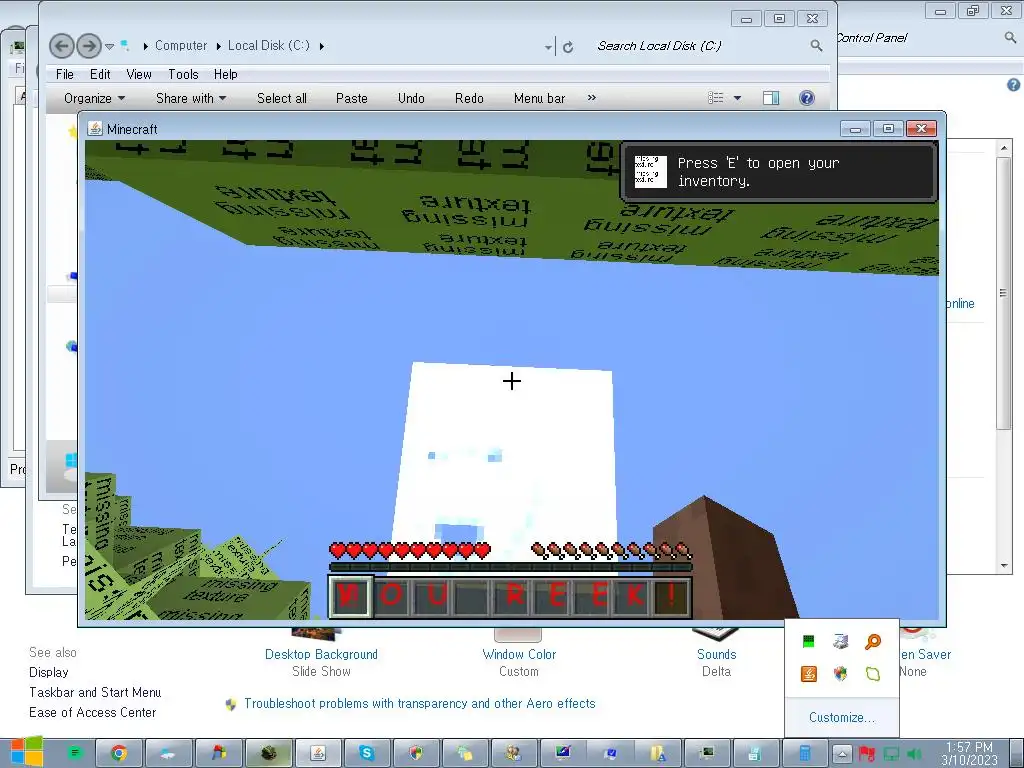Click Customize in tray popup

[x=841, y=717]
